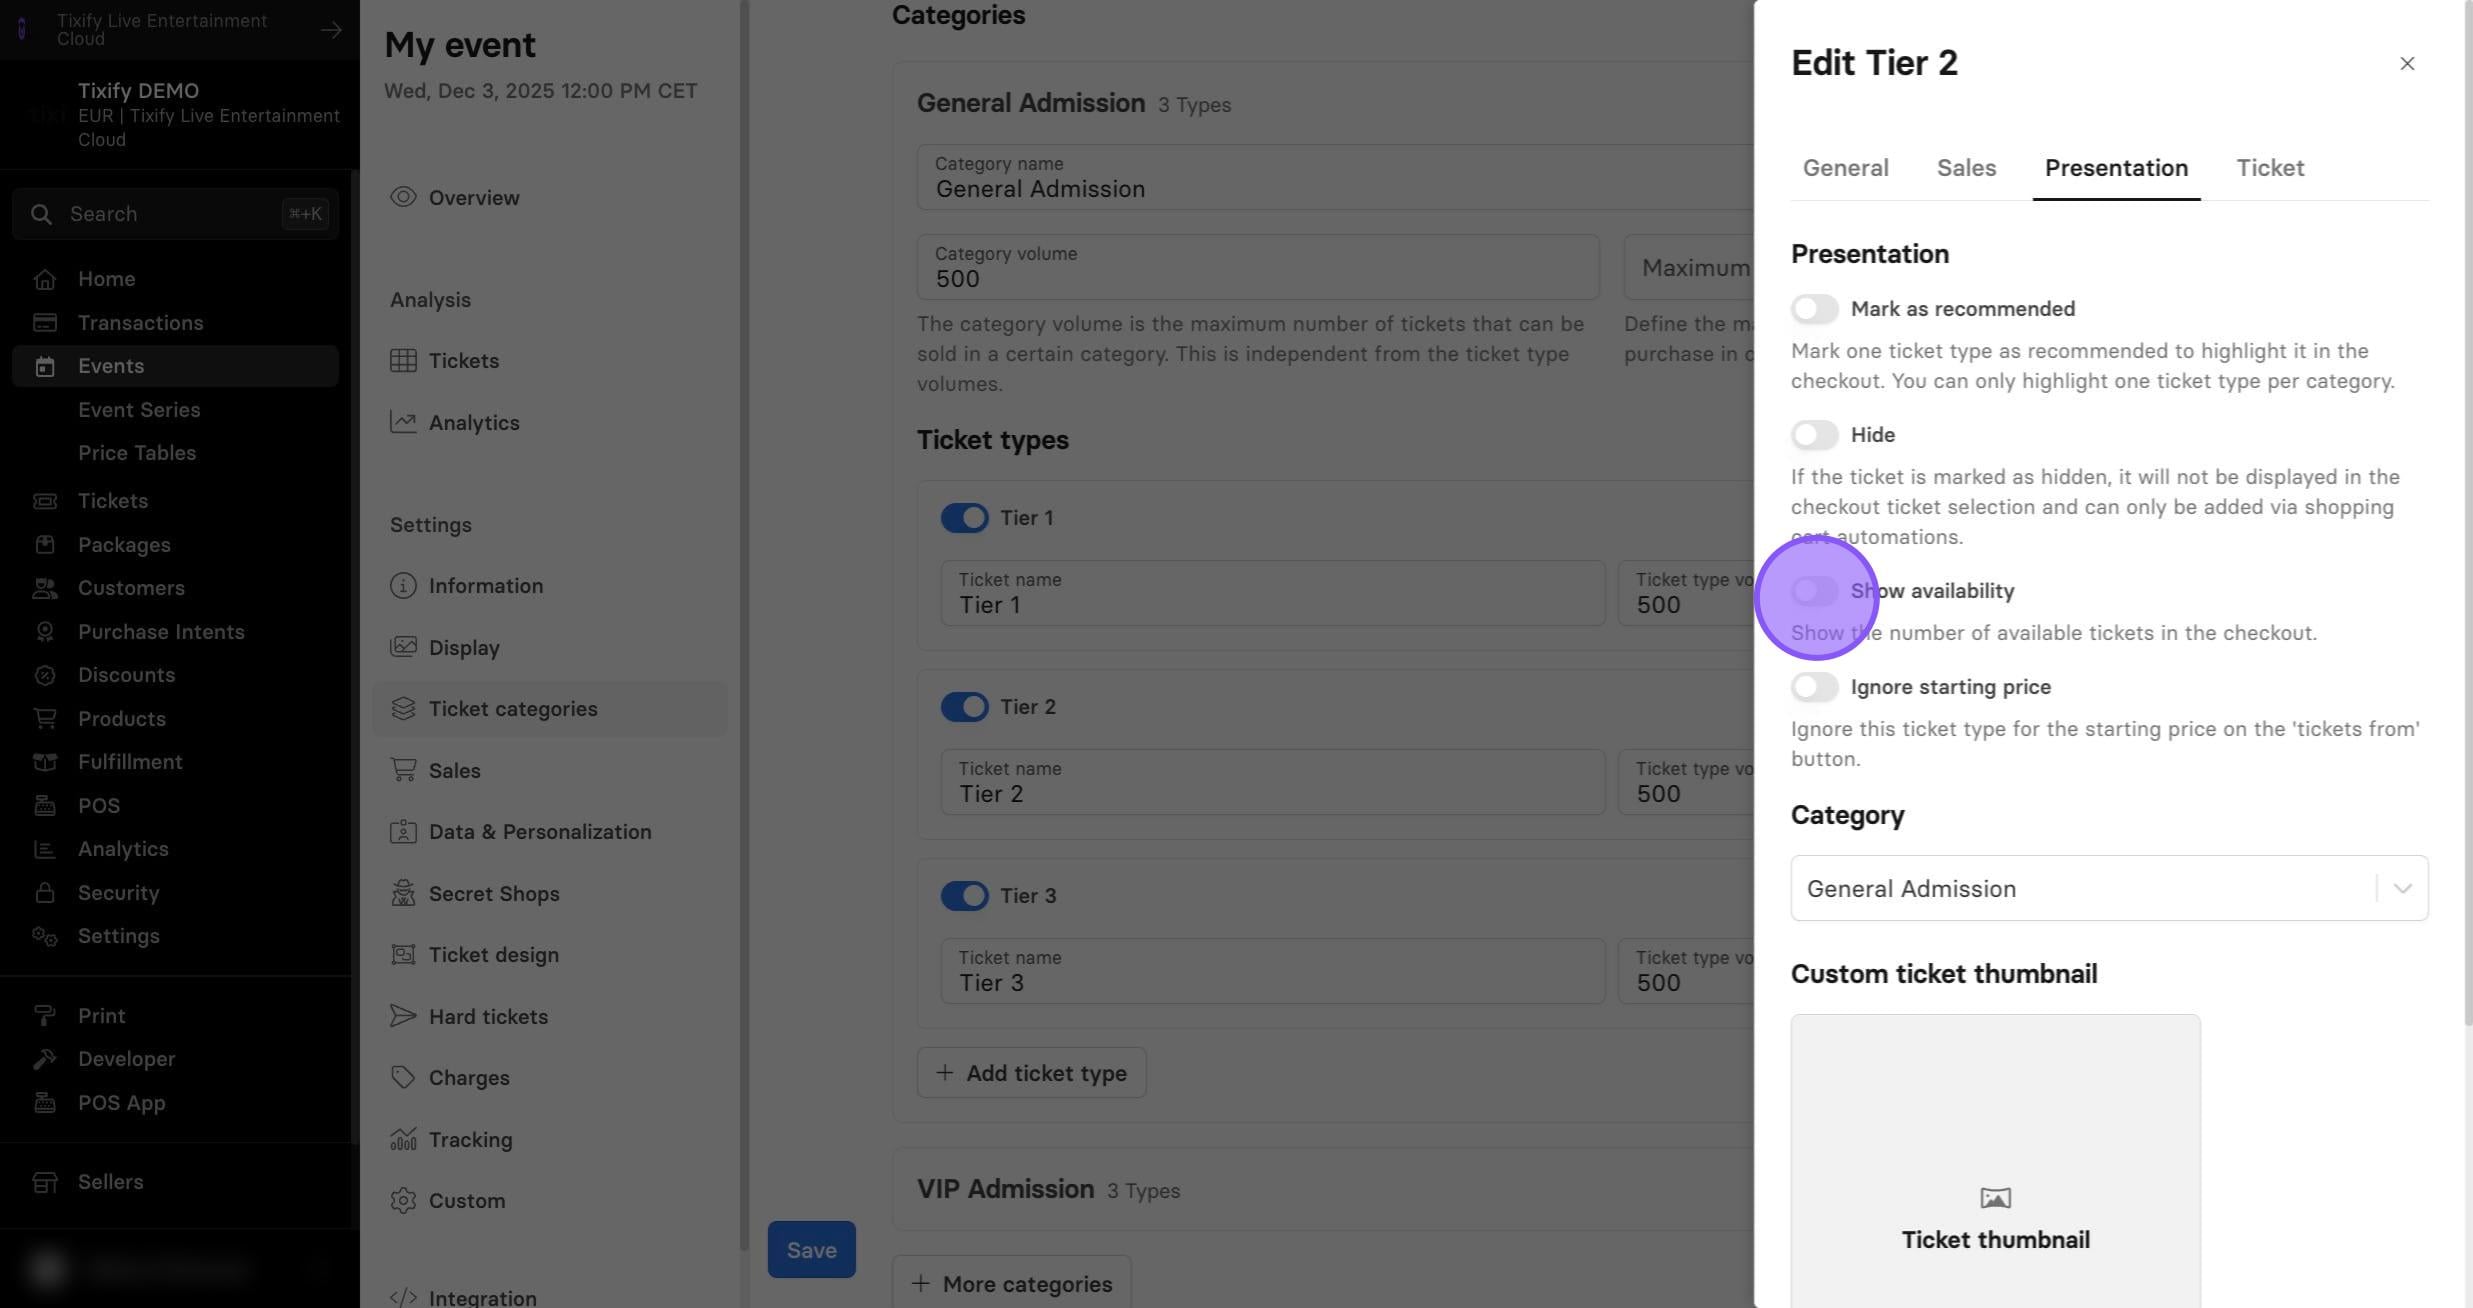Click the Developer hammer icon
Screen dimensions: 2473x1308
[44, 1059]
